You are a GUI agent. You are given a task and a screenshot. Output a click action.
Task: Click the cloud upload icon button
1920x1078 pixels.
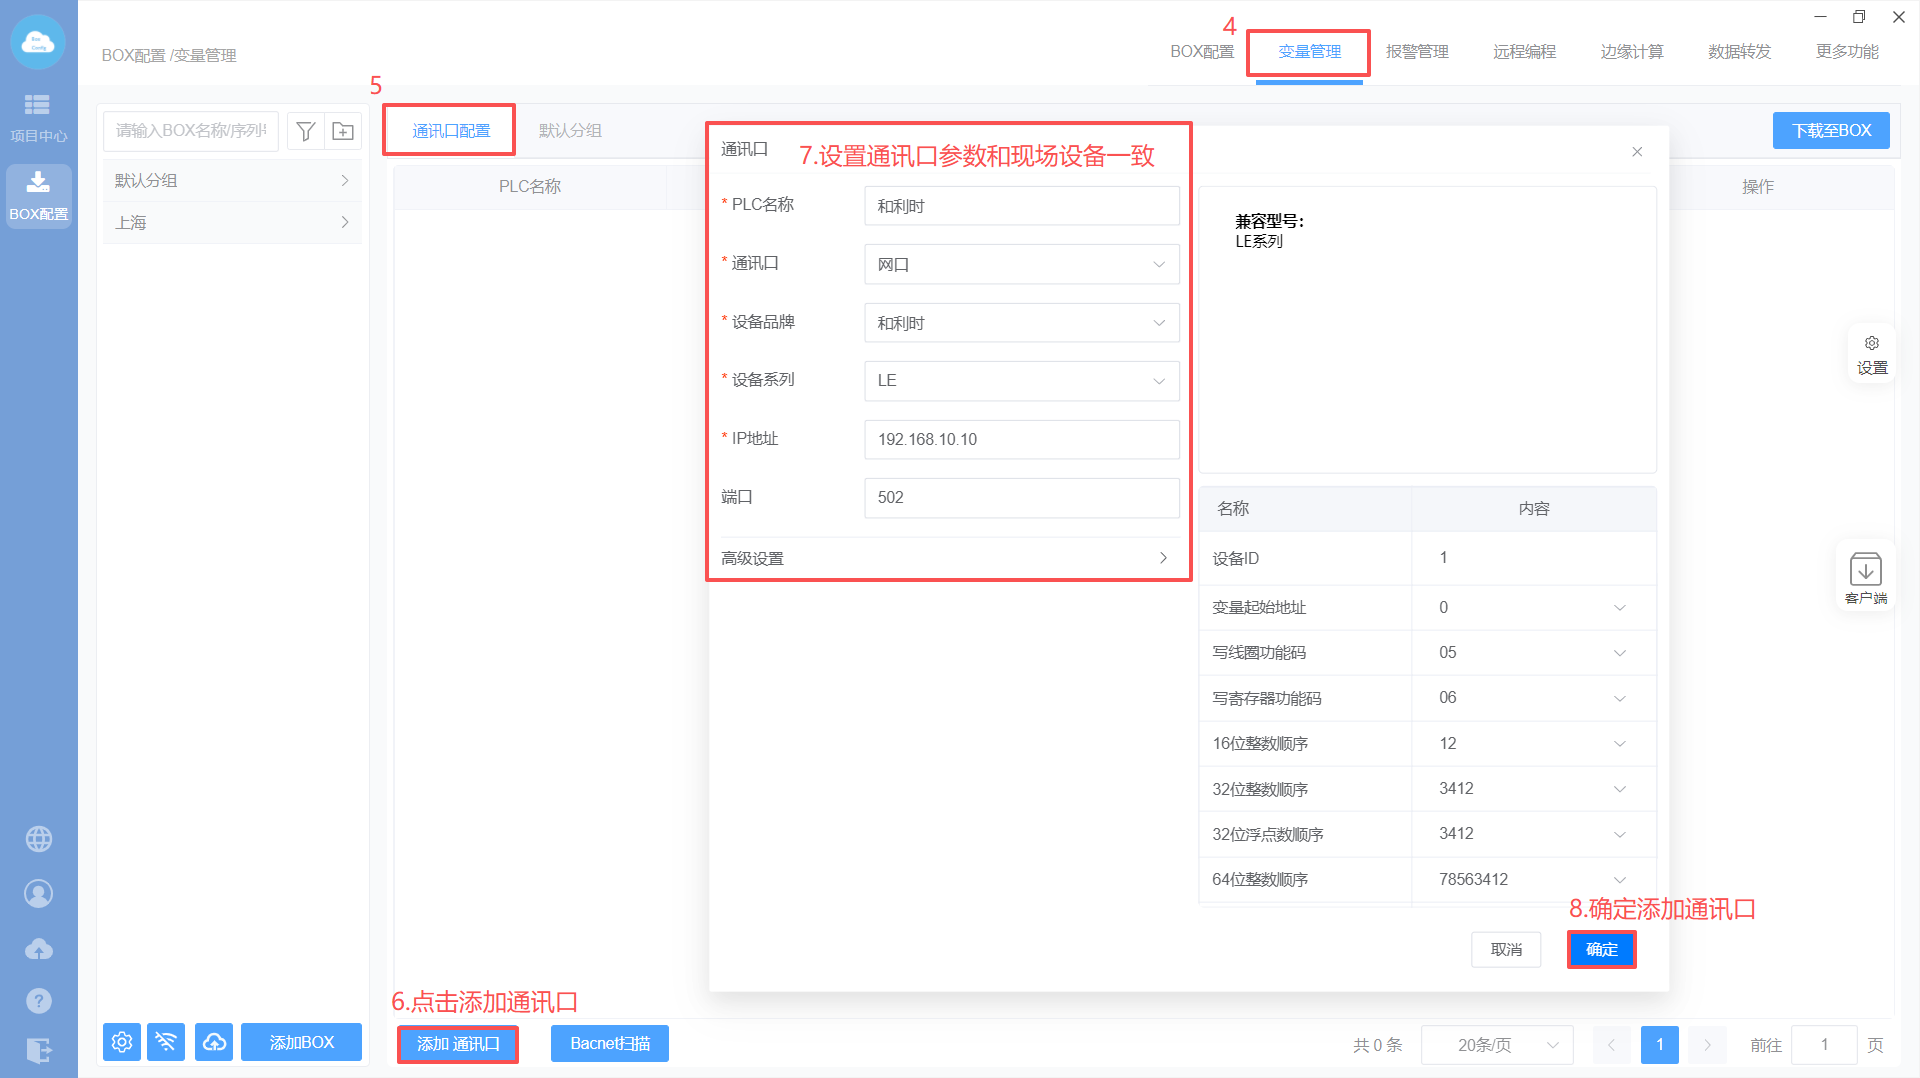[214, 1042]
